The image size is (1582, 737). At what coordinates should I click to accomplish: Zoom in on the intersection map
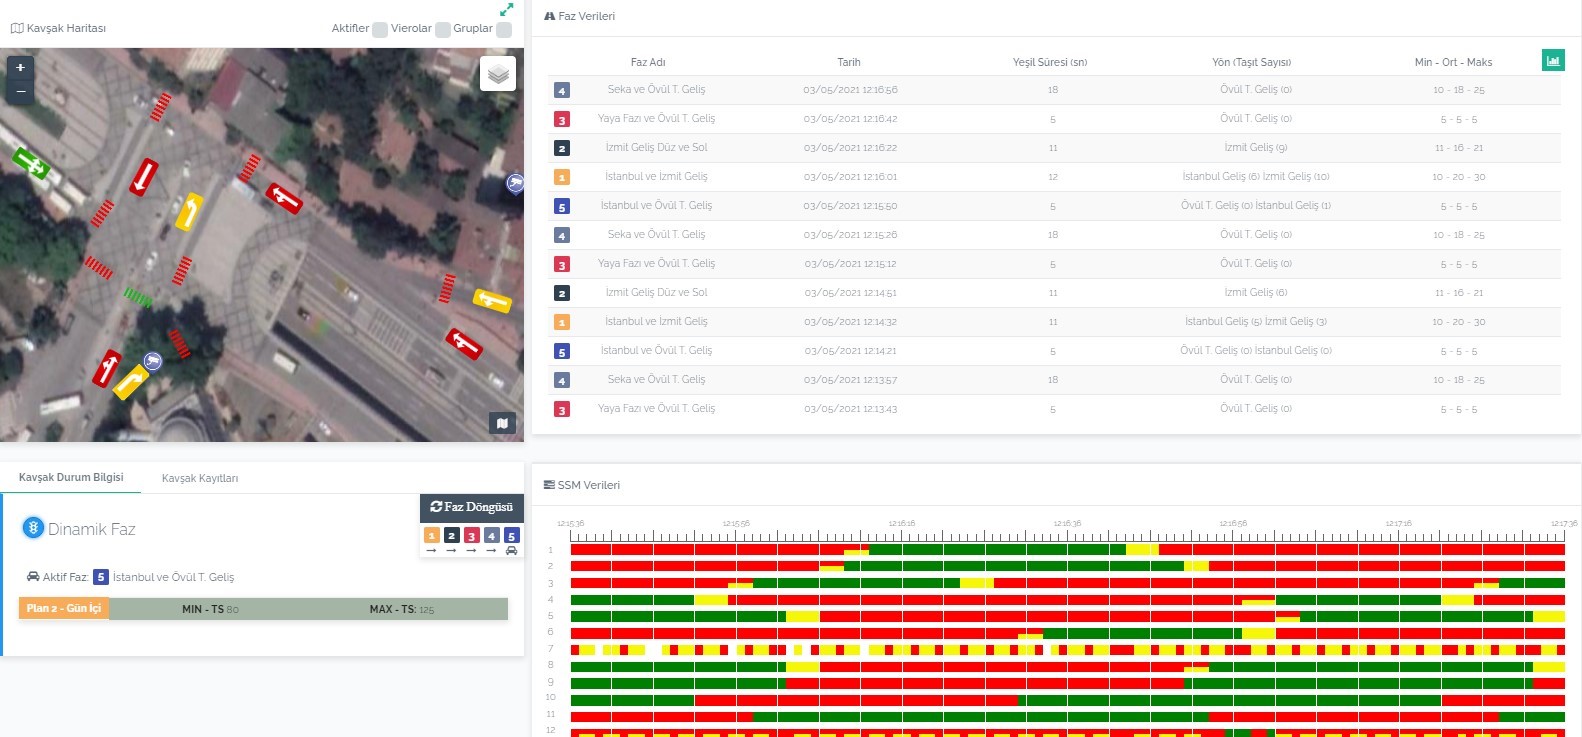20,67
